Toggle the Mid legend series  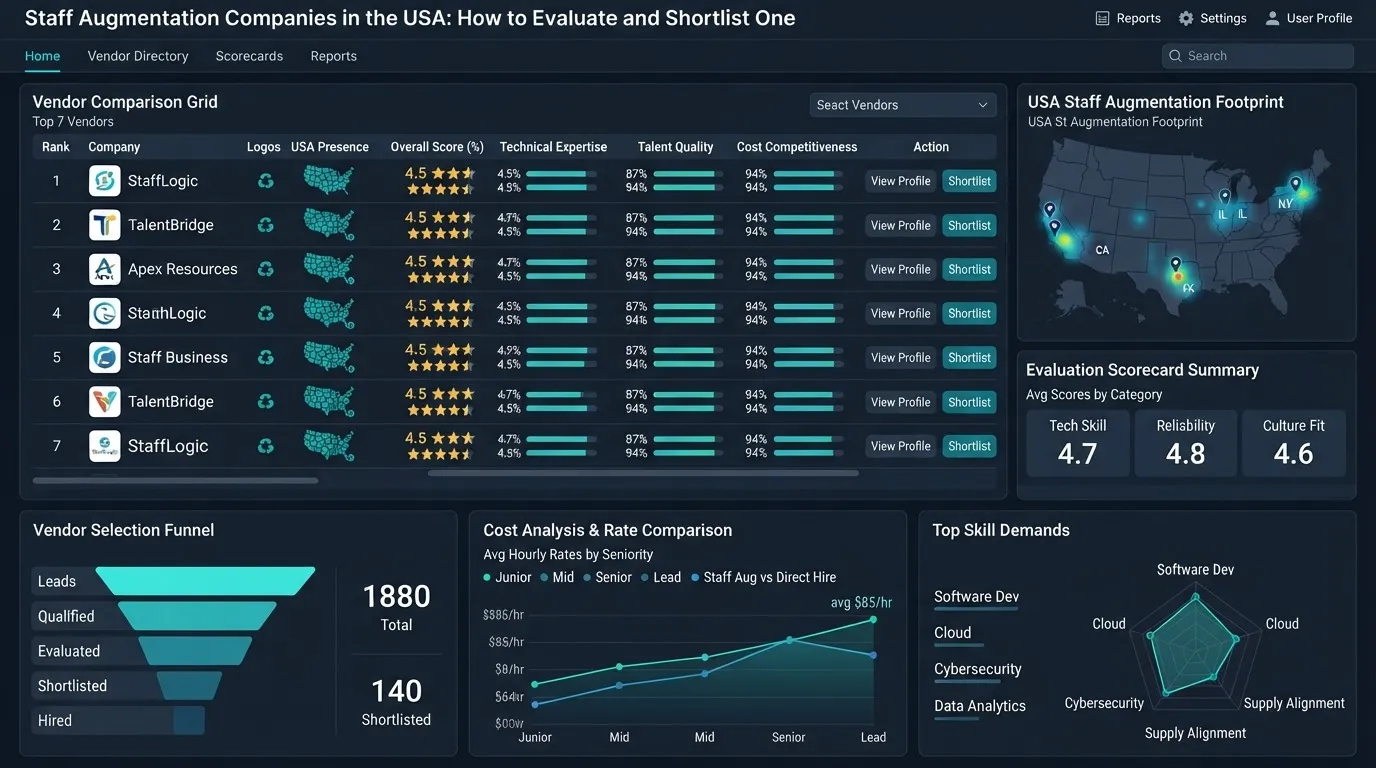click(557, 577)
